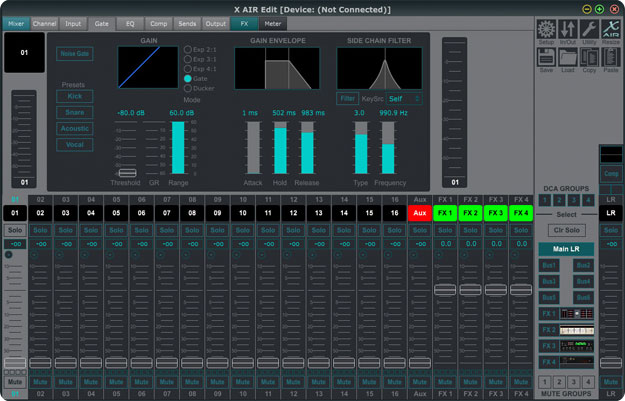Screen dimensions: 625x401
Task: Select the Bus4 send button
Action: click(x=583, y=281)
